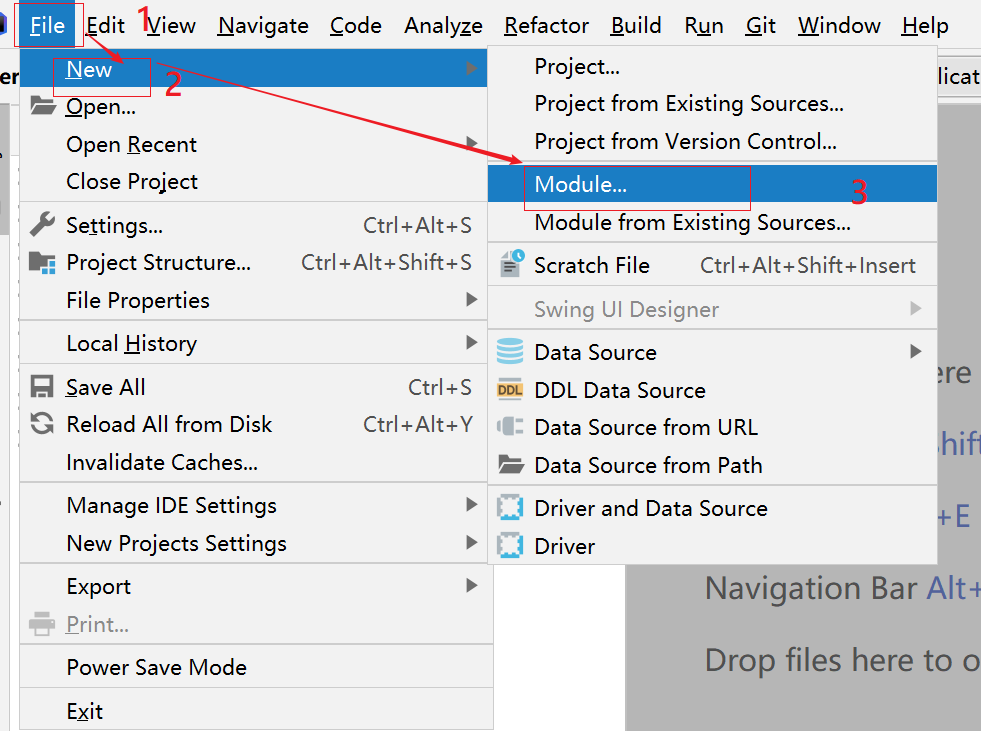Open the View menu
981x731 pixels.
pyautogui.click(x=171, y=26)
